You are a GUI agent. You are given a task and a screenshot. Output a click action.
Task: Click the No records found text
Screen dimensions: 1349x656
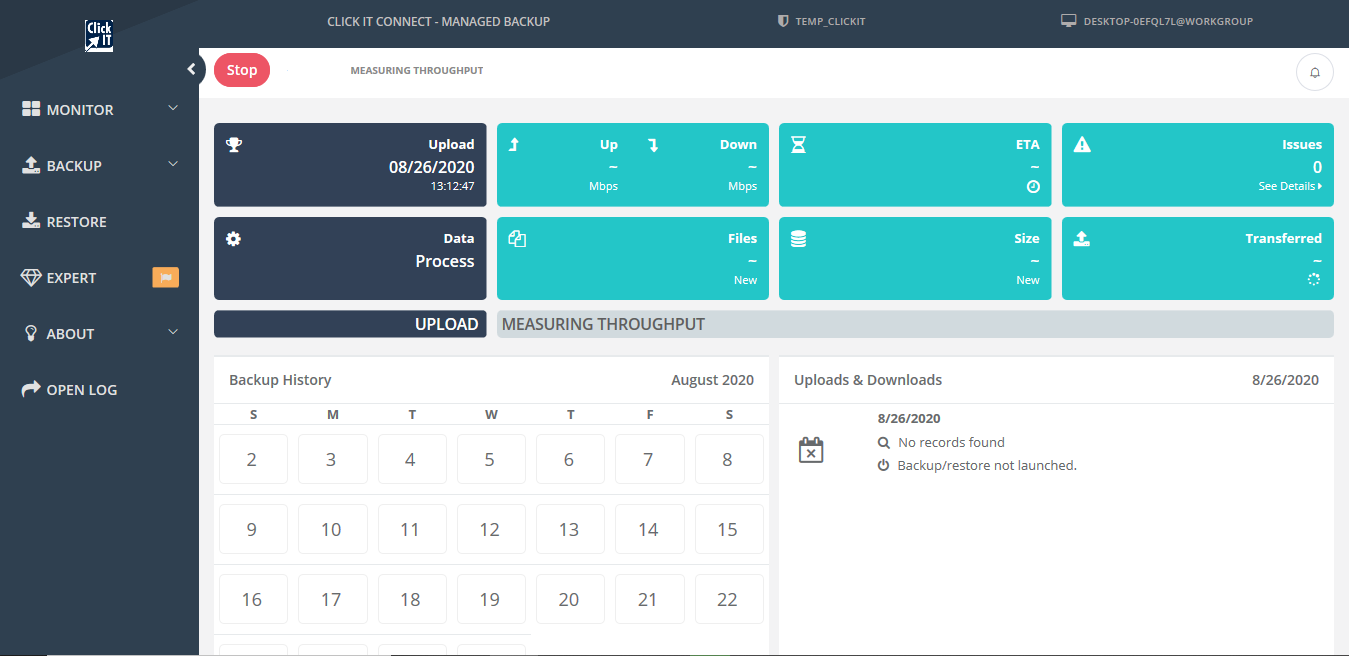(x=951, y=442)
